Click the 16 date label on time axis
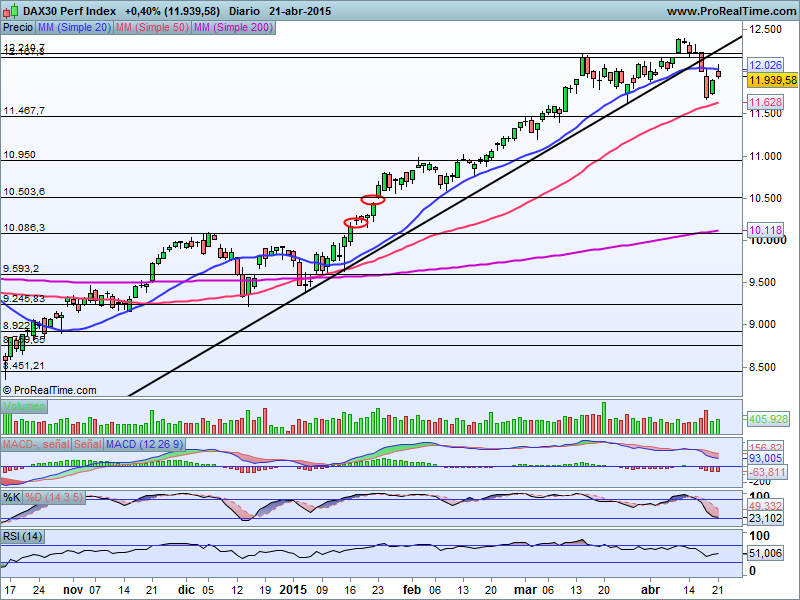Image resolution: width=800 pixels, height=600 pixels. [x=351, y=590]
